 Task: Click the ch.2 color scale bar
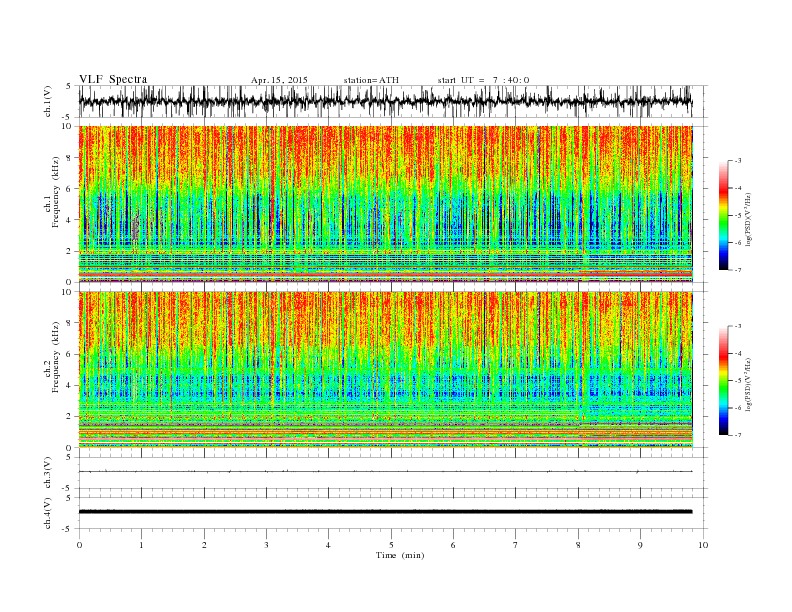[x=724, y=380]
